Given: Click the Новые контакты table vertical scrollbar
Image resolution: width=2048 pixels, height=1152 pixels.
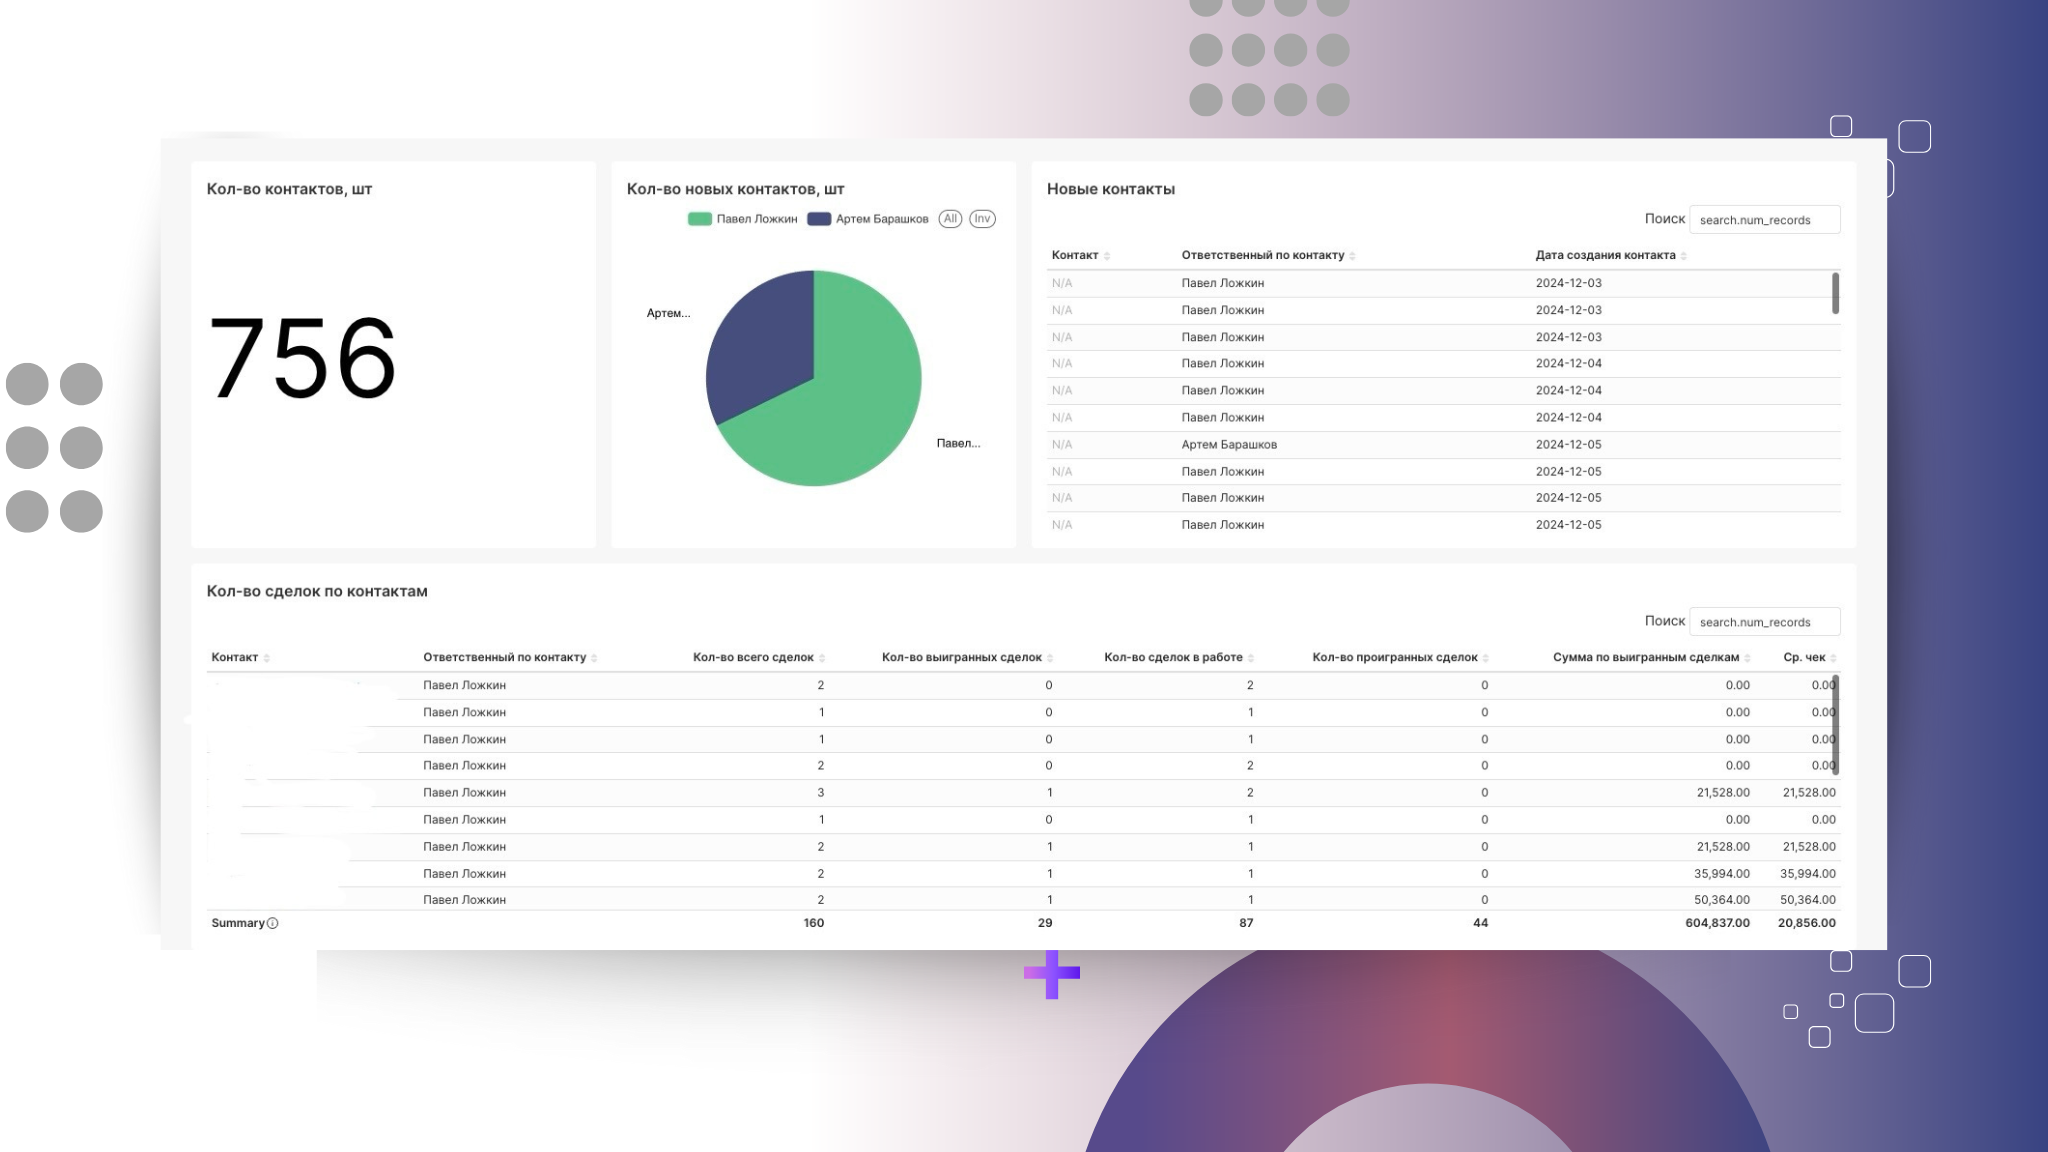Looking at the screenshot, I should (1835, 294).
